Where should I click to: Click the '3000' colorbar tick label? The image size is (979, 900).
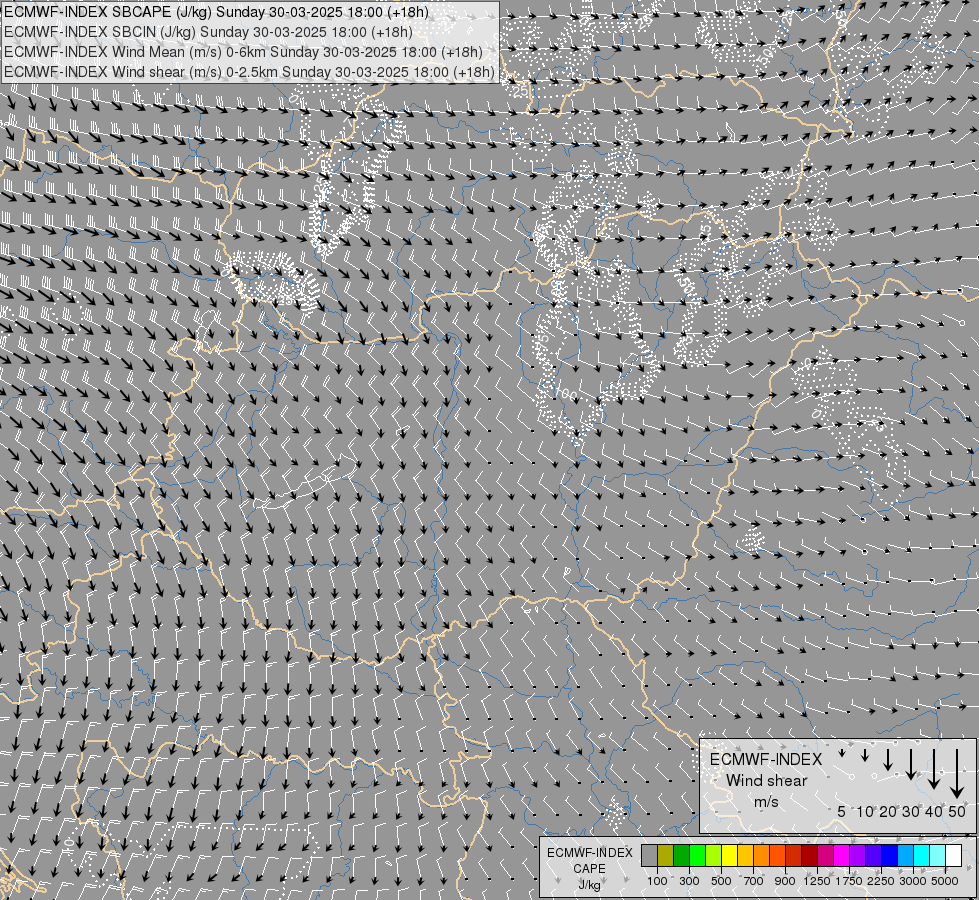coord(913,881)
